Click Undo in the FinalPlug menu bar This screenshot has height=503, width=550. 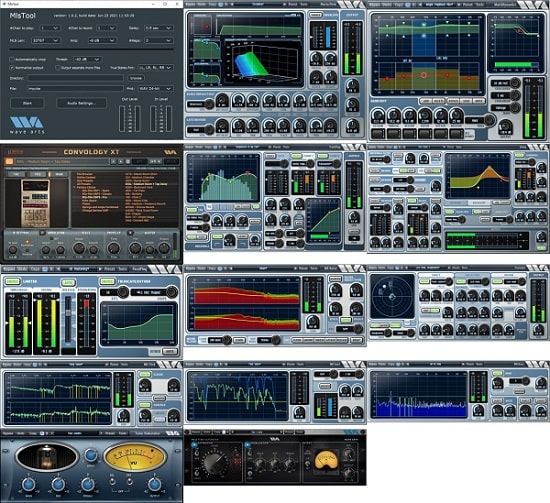22,269
